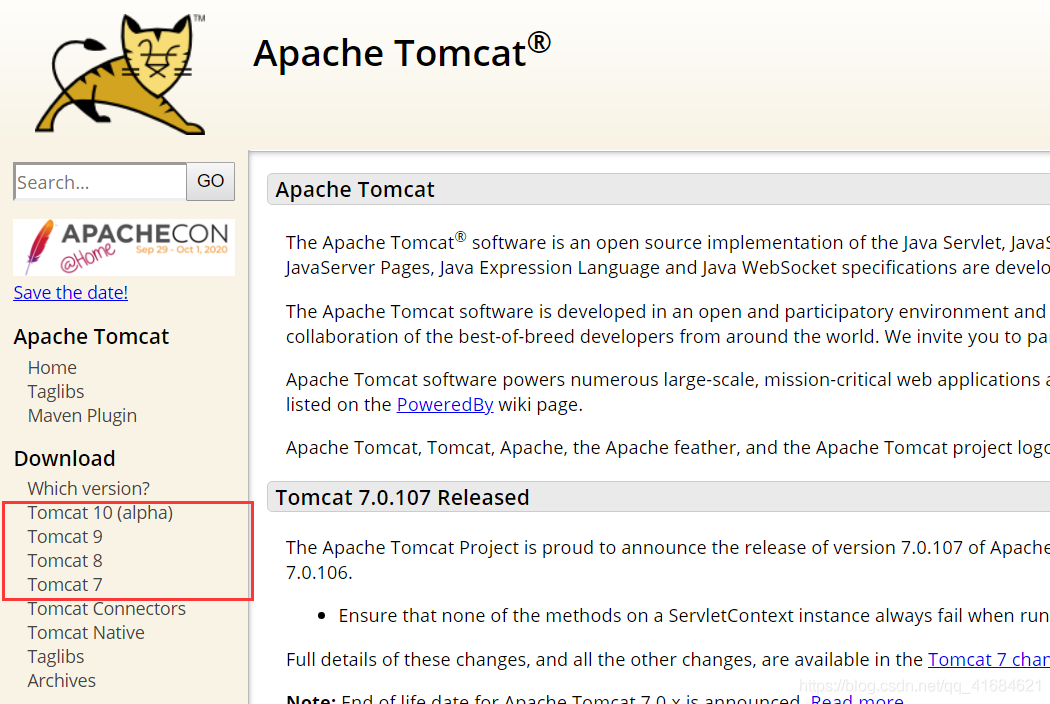Open the Maven Plugin sidebar link
1050x704 pixels.
click(82, 415)
